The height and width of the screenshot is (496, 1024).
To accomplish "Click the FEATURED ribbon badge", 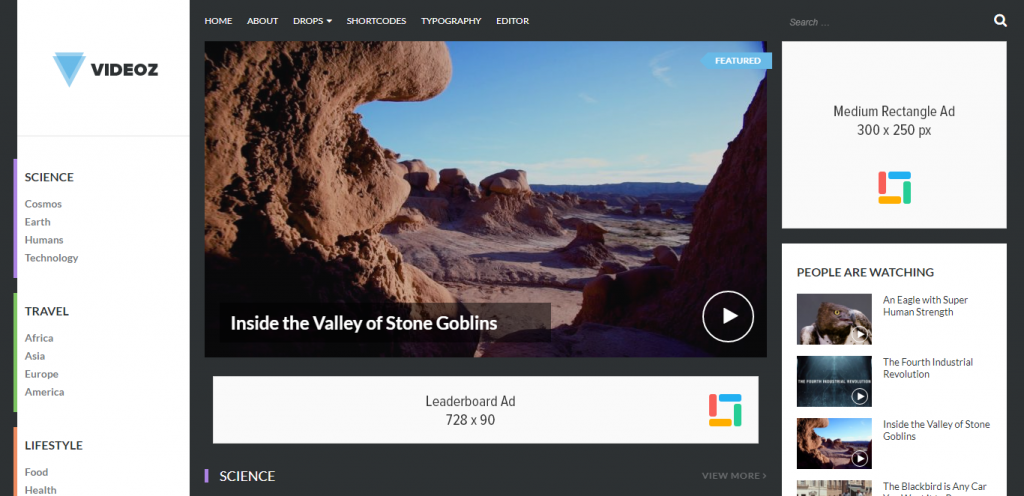I will click(x=737, y=61).
